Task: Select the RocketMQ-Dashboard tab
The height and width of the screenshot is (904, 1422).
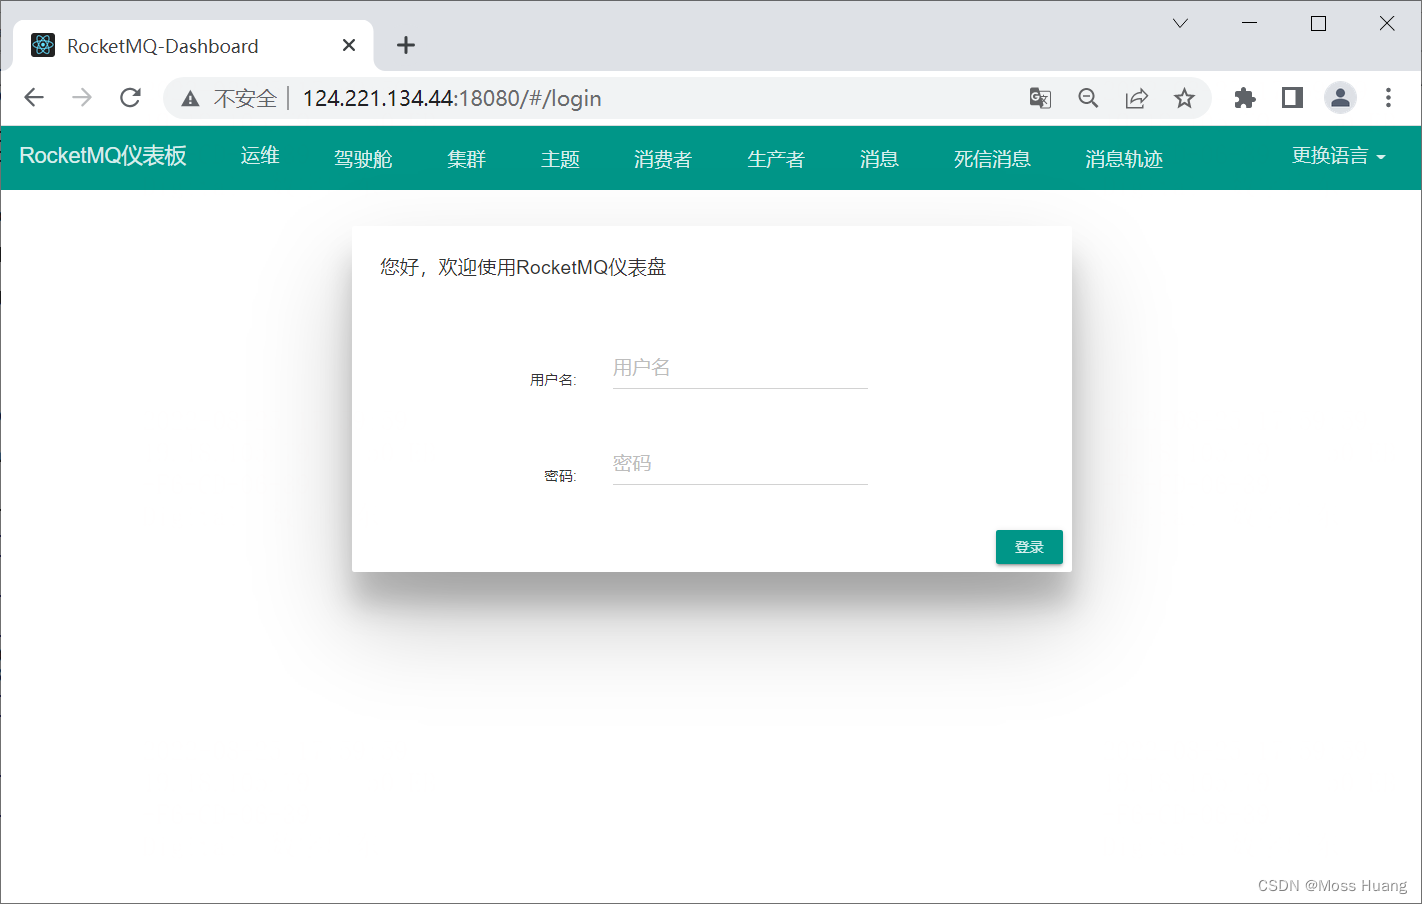Action: click(193, 45)
